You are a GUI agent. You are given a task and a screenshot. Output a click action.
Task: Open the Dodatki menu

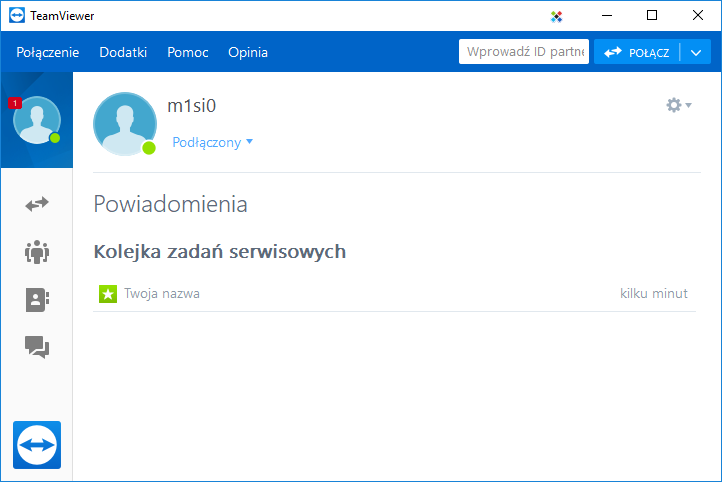tap(123, 52)
